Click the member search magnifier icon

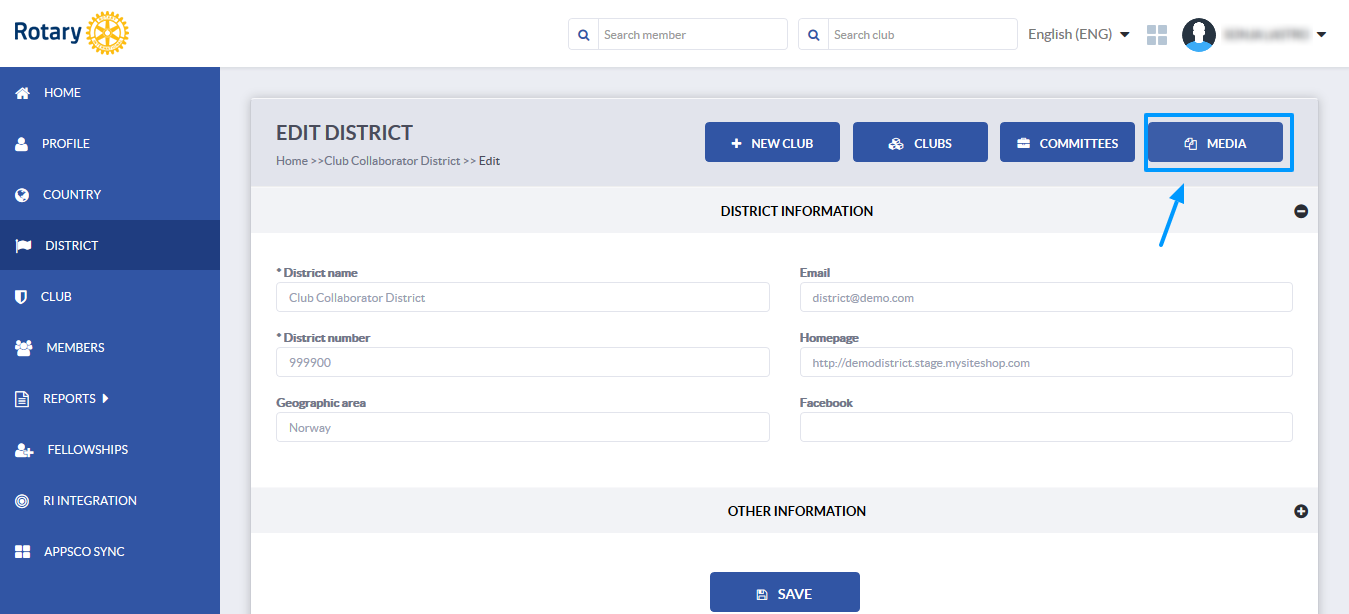[584, 35]
